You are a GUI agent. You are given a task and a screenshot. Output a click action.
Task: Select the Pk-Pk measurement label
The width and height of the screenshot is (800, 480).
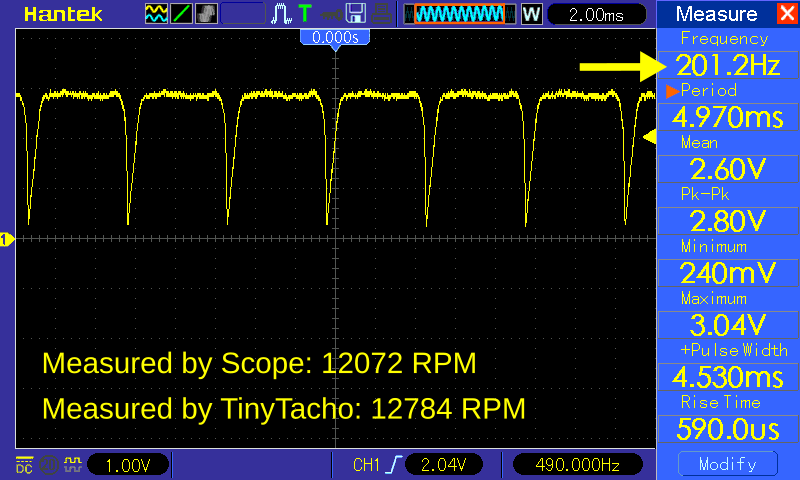[705, 194]
